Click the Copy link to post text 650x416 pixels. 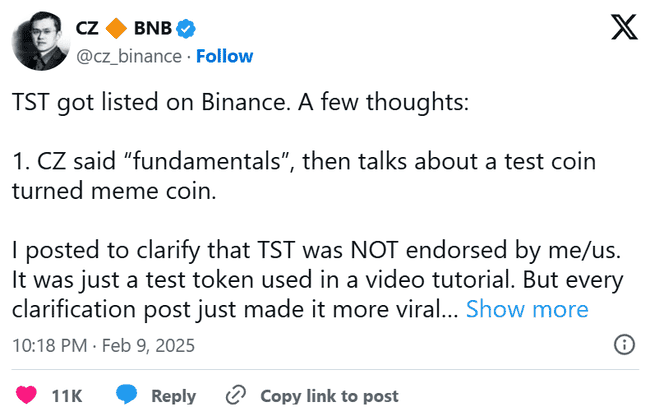click(329, 396)
